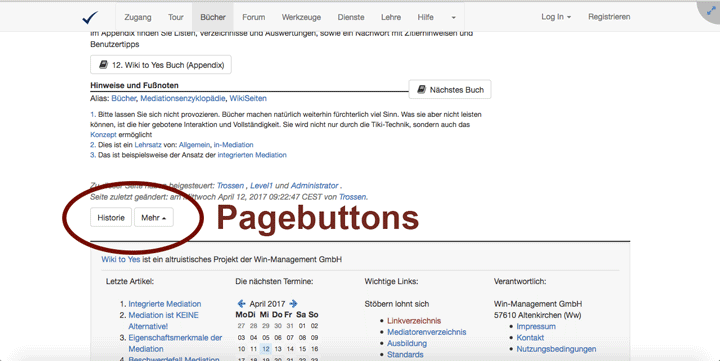Open the 12. Wiki to Yes Buch (Appendix) button
The width and height of the screenshot is (720, 361).
161,65
